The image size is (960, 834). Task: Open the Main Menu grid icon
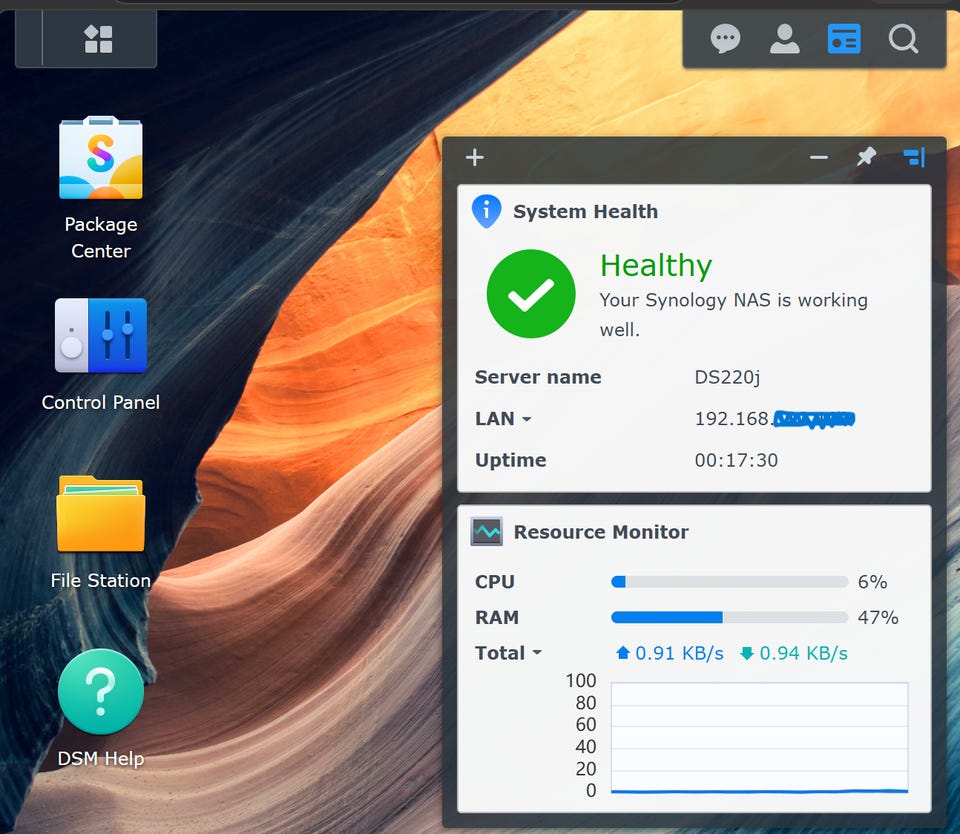98,39
